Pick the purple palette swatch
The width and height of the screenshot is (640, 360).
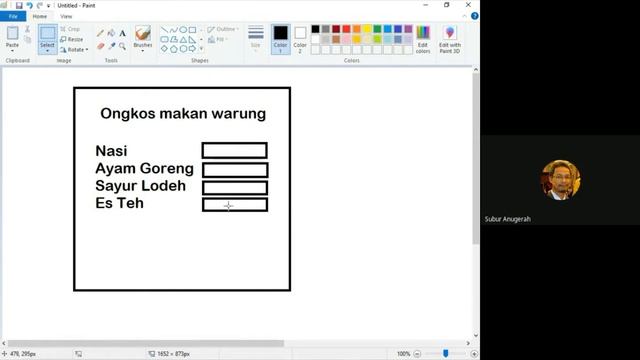point(408,29)
